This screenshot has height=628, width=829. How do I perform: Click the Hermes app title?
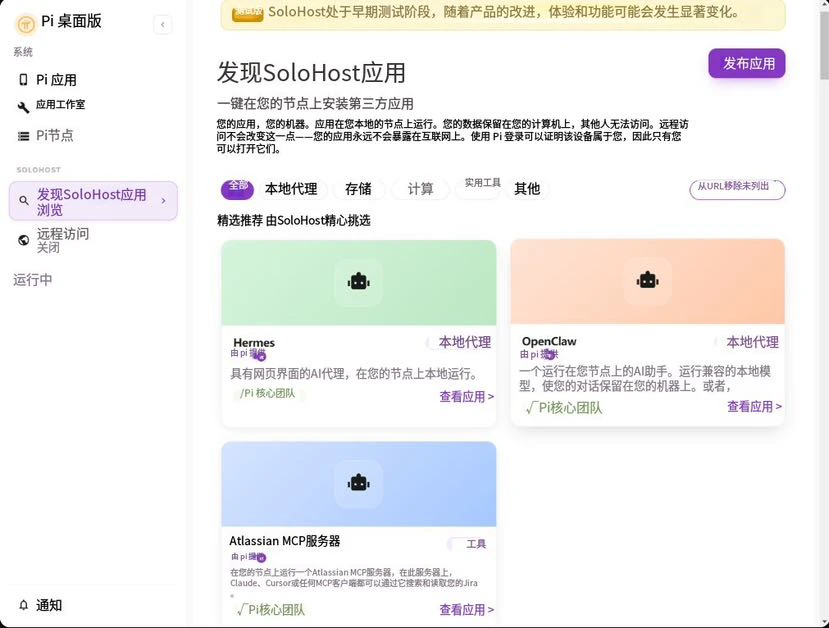point(254,343)
